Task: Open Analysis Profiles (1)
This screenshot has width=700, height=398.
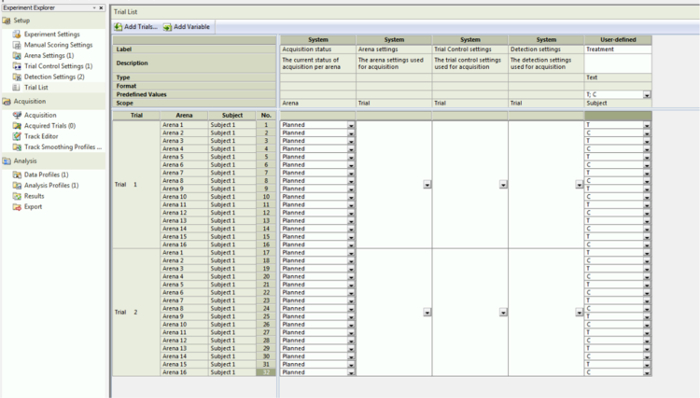Action: point(51,185)
